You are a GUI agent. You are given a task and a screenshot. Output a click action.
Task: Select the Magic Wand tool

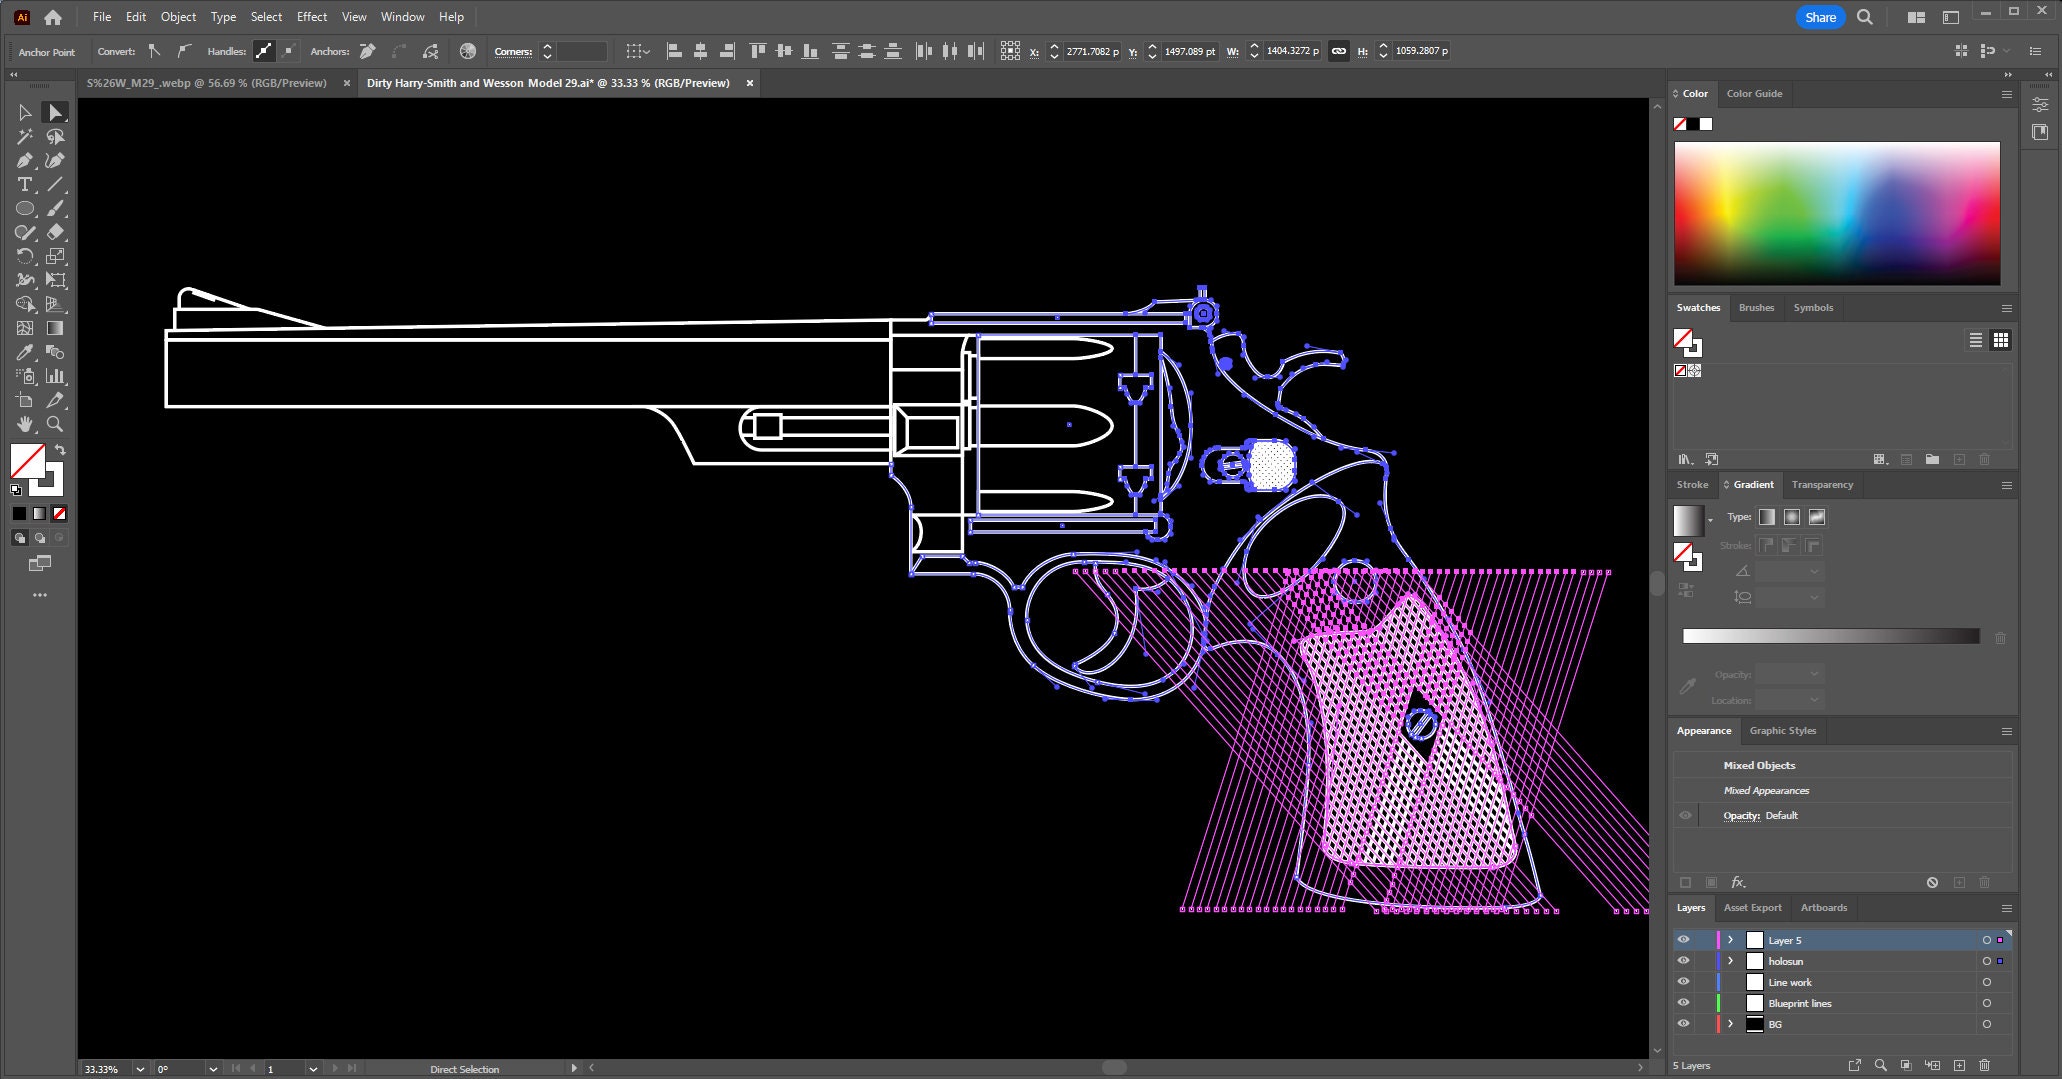(25, 137)
